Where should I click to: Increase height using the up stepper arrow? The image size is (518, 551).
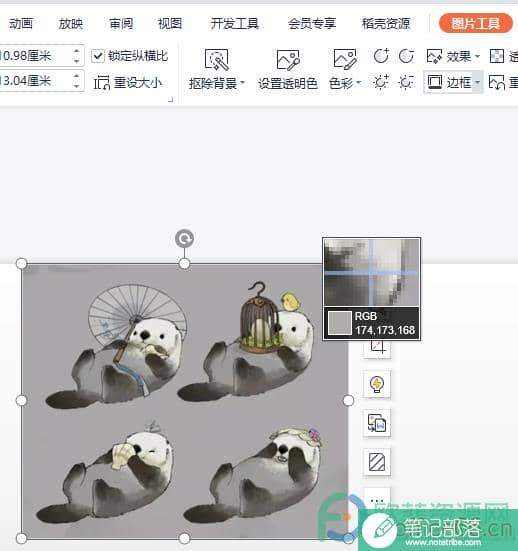[76, 51]
